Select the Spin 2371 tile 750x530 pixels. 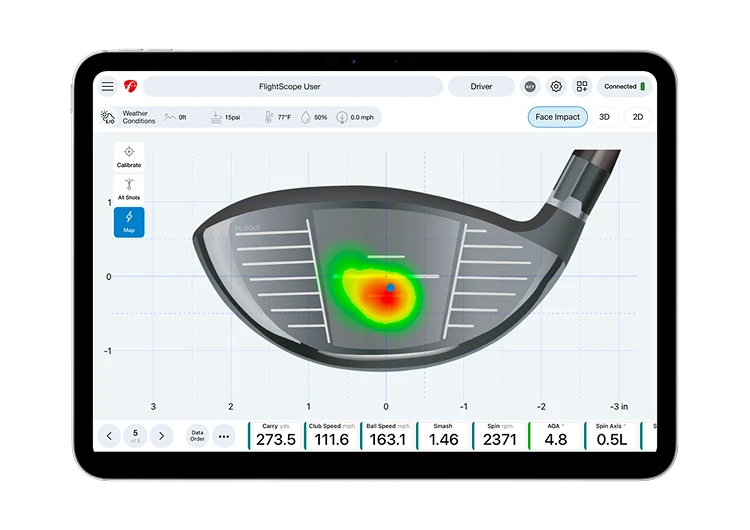coord(499,436)
